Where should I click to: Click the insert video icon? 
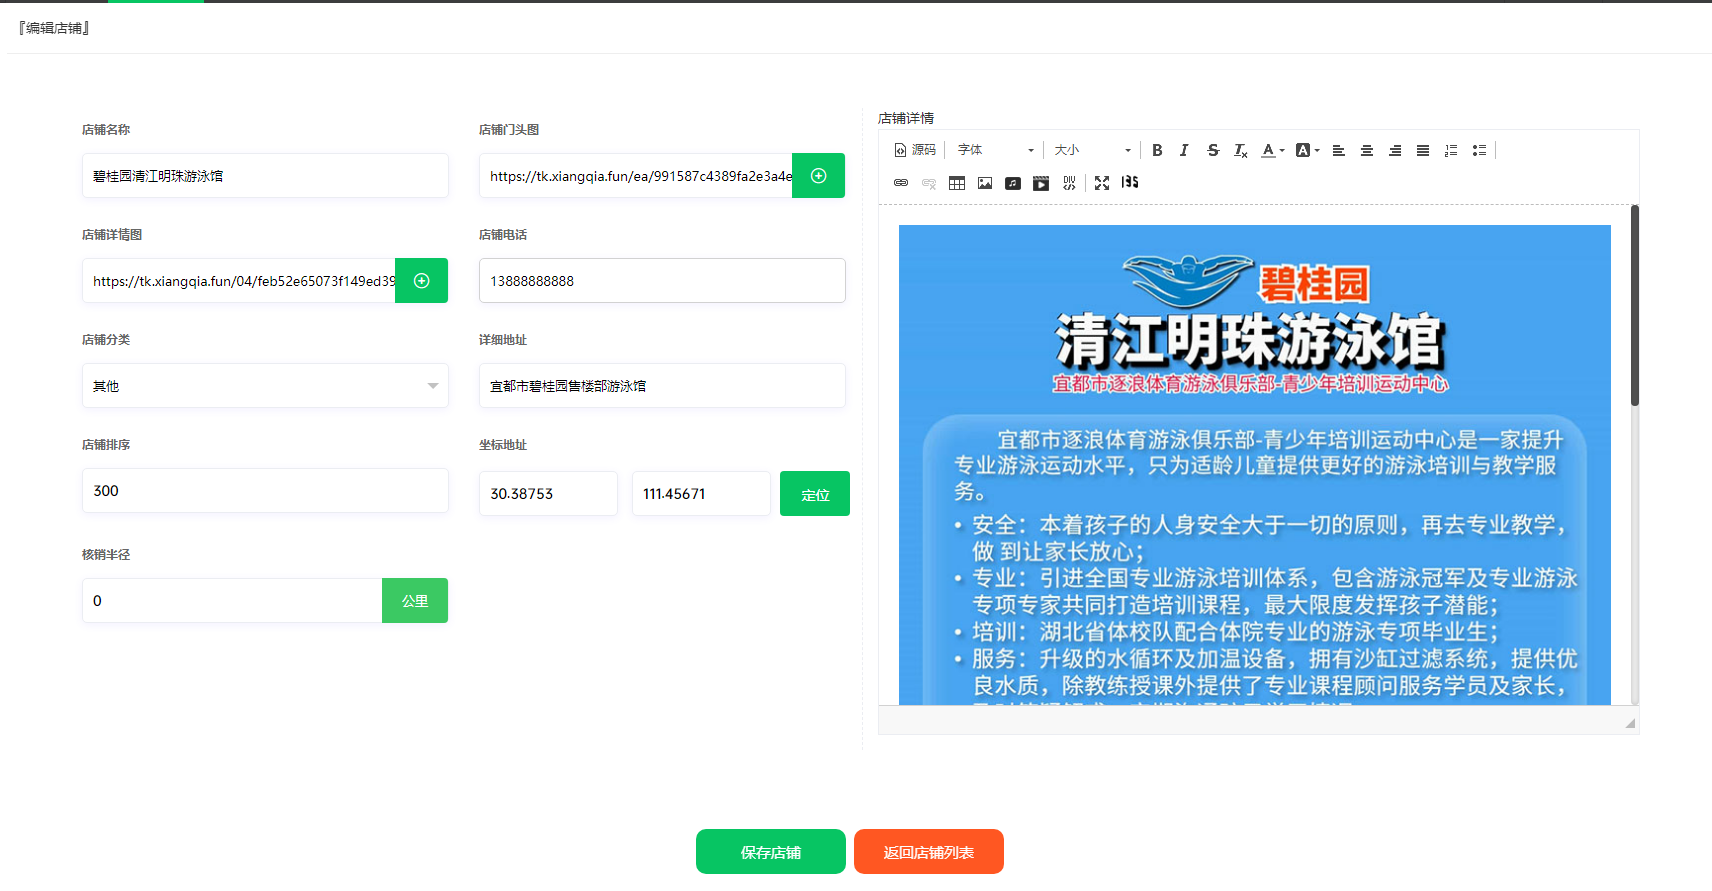(x=1041, y=183)
